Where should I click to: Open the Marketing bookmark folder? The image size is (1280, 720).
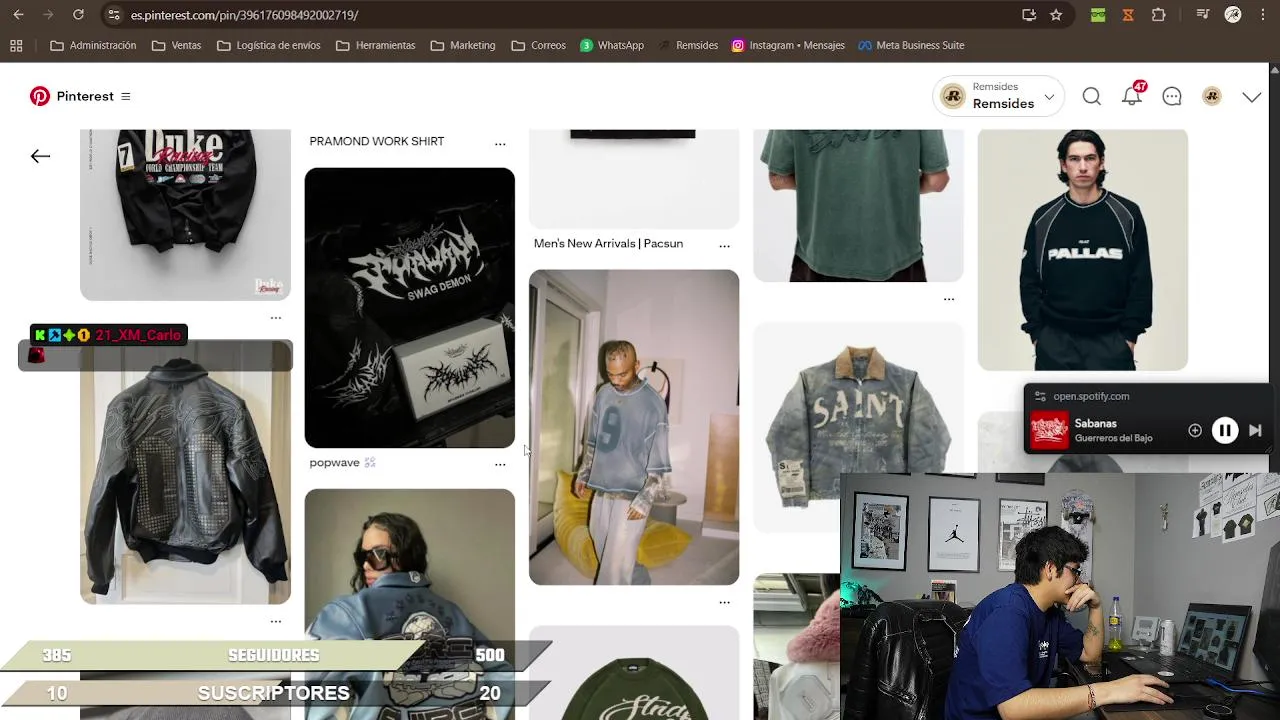tap(463, 45)
